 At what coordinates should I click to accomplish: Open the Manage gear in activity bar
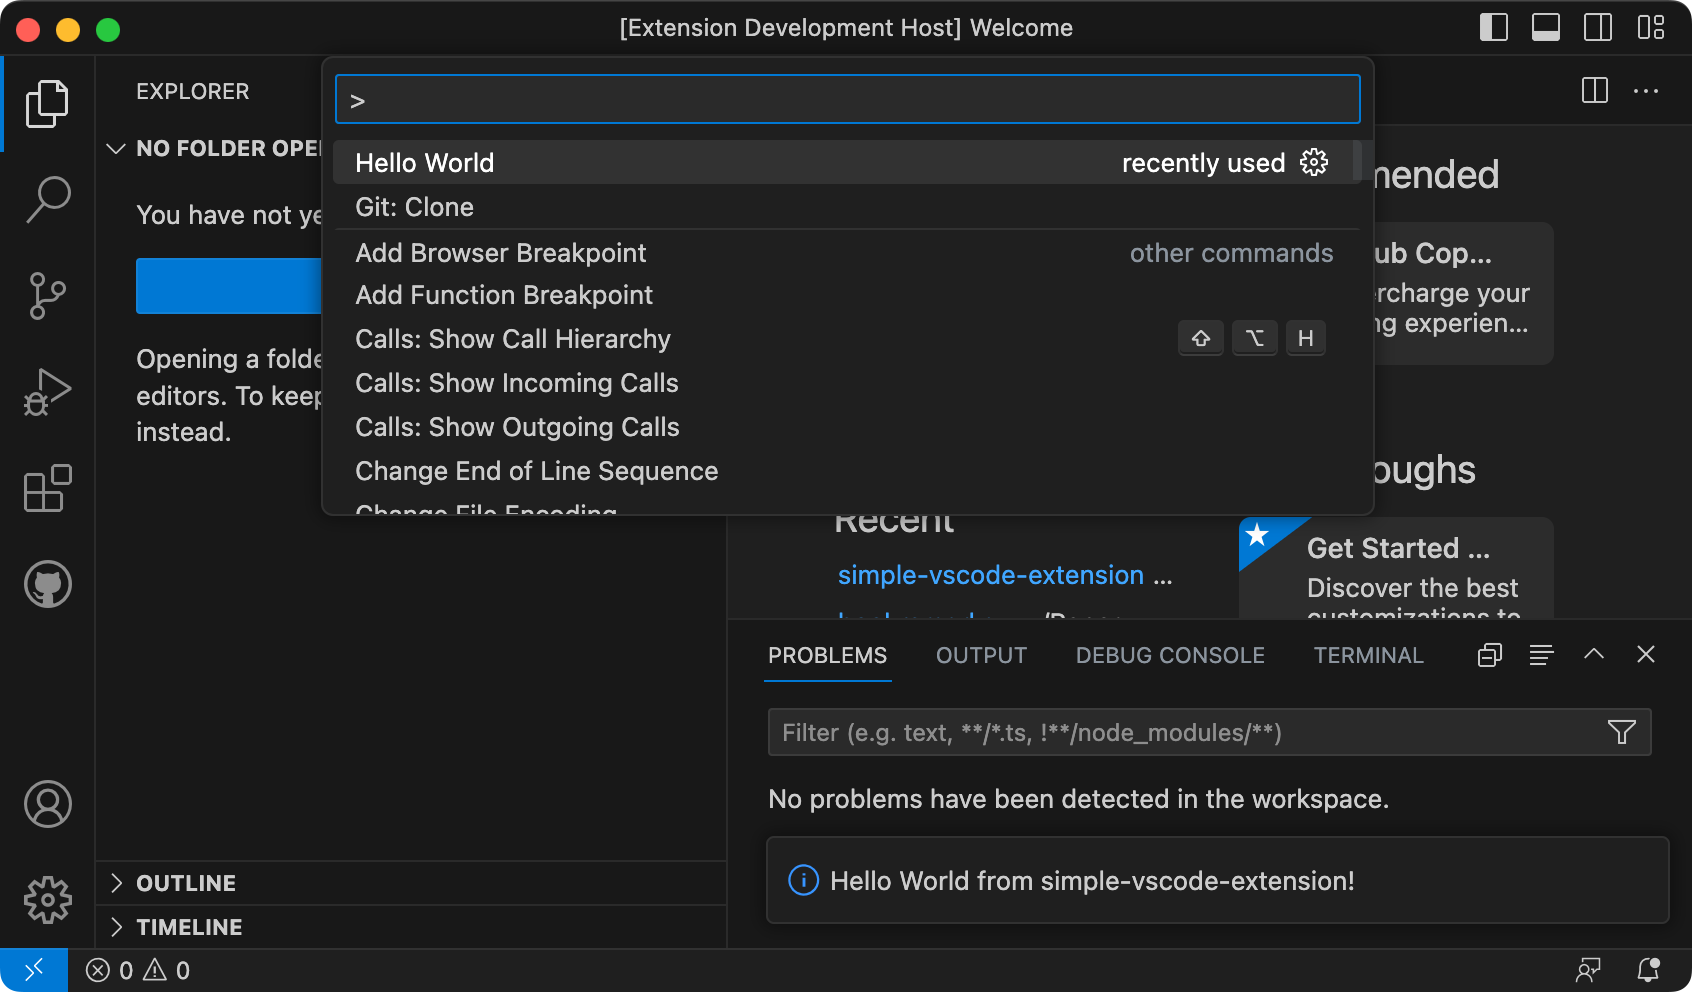pos(47,900)
